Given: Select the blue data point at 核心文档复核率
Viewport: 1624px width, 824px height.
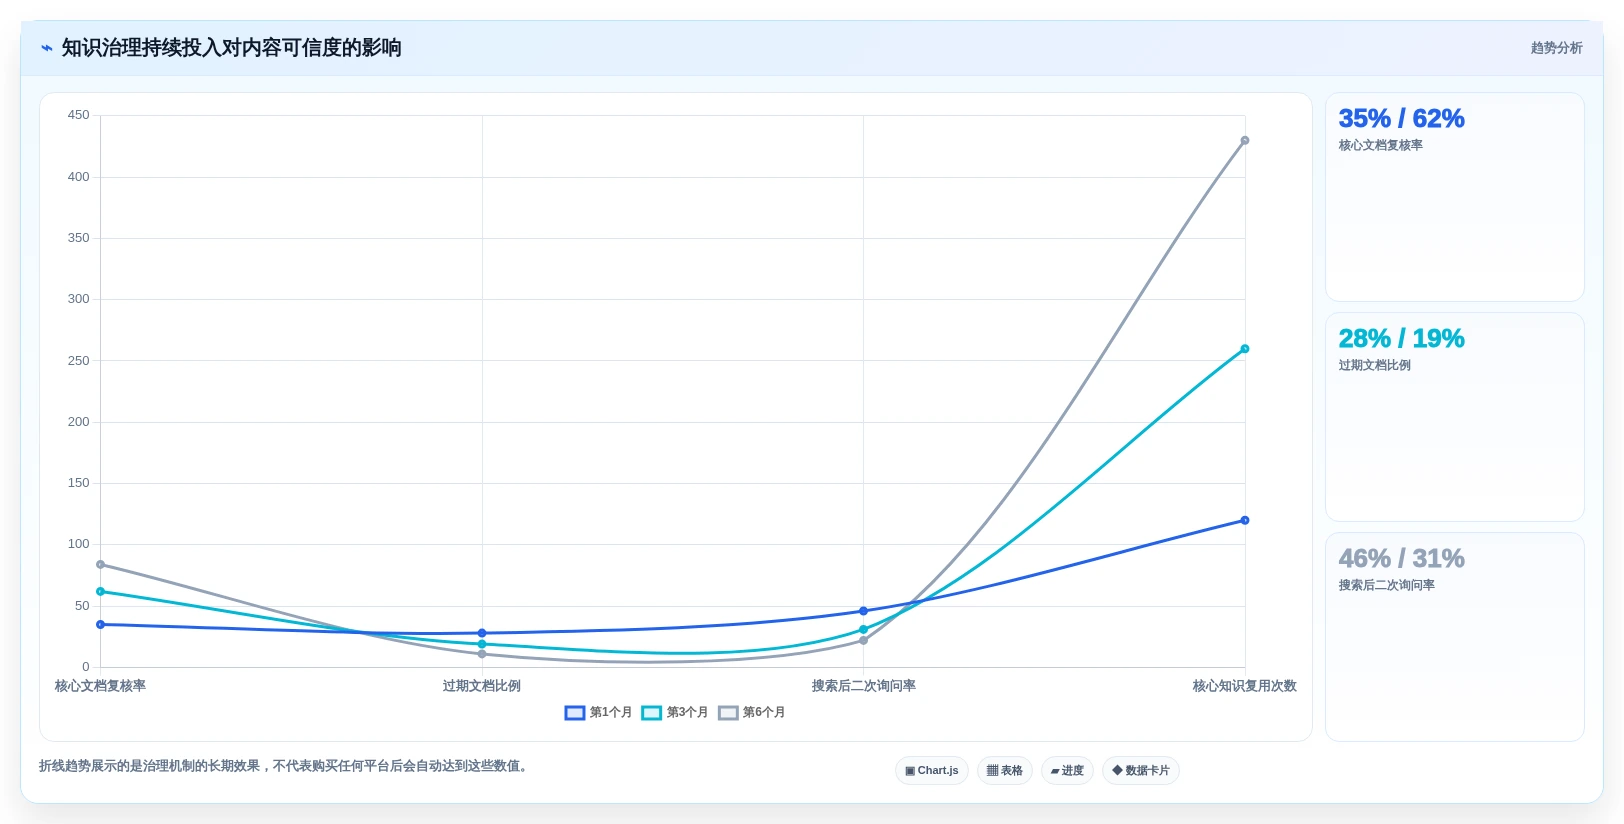Looking at the screenshot, I should [100, 624].
